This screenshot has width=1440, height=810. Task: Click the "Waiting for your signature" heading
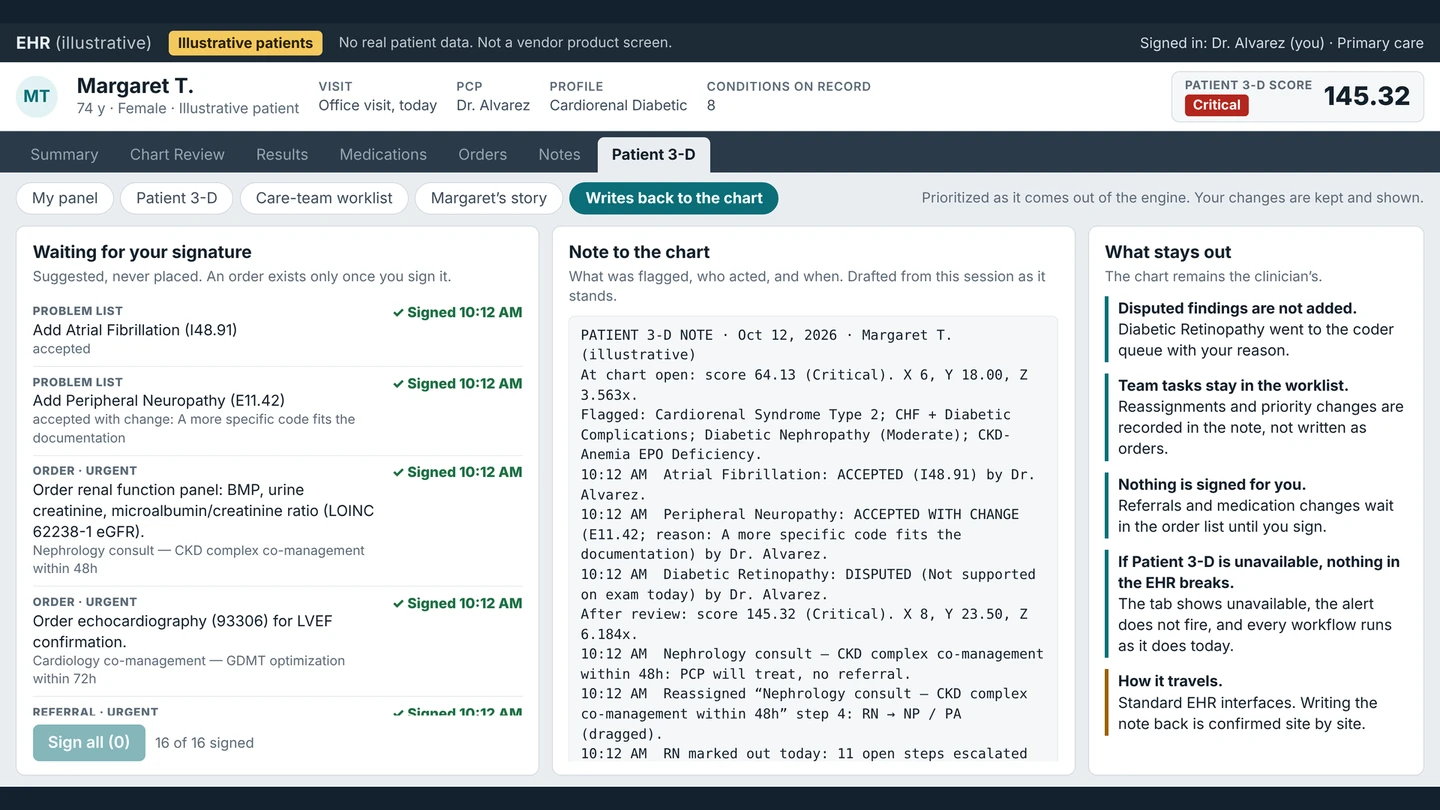coord(142,252)
